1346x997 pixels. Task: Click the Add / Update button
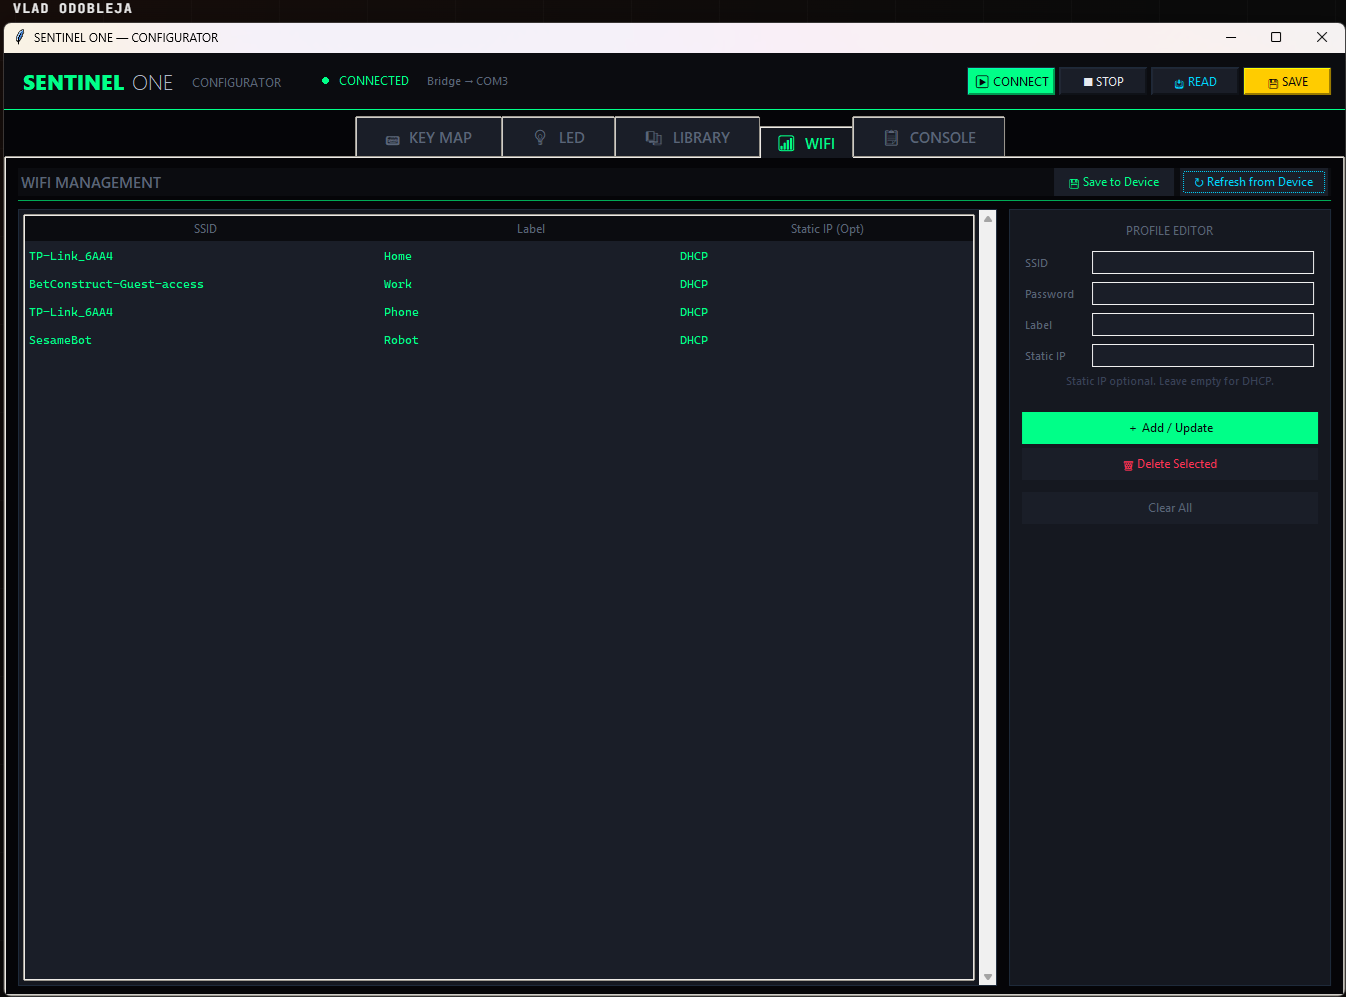1170,428
